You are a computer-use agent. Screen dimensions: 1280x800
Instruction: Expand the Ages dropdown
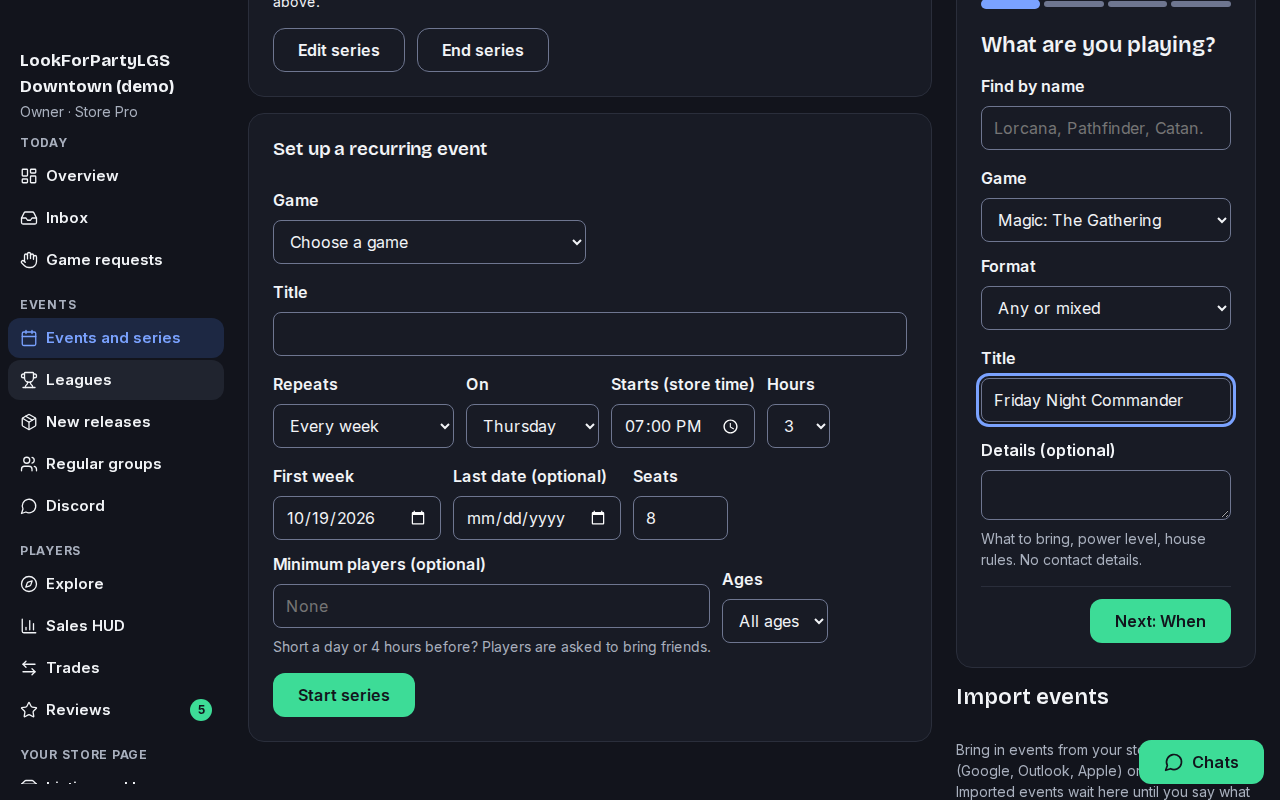click(775, 621)
